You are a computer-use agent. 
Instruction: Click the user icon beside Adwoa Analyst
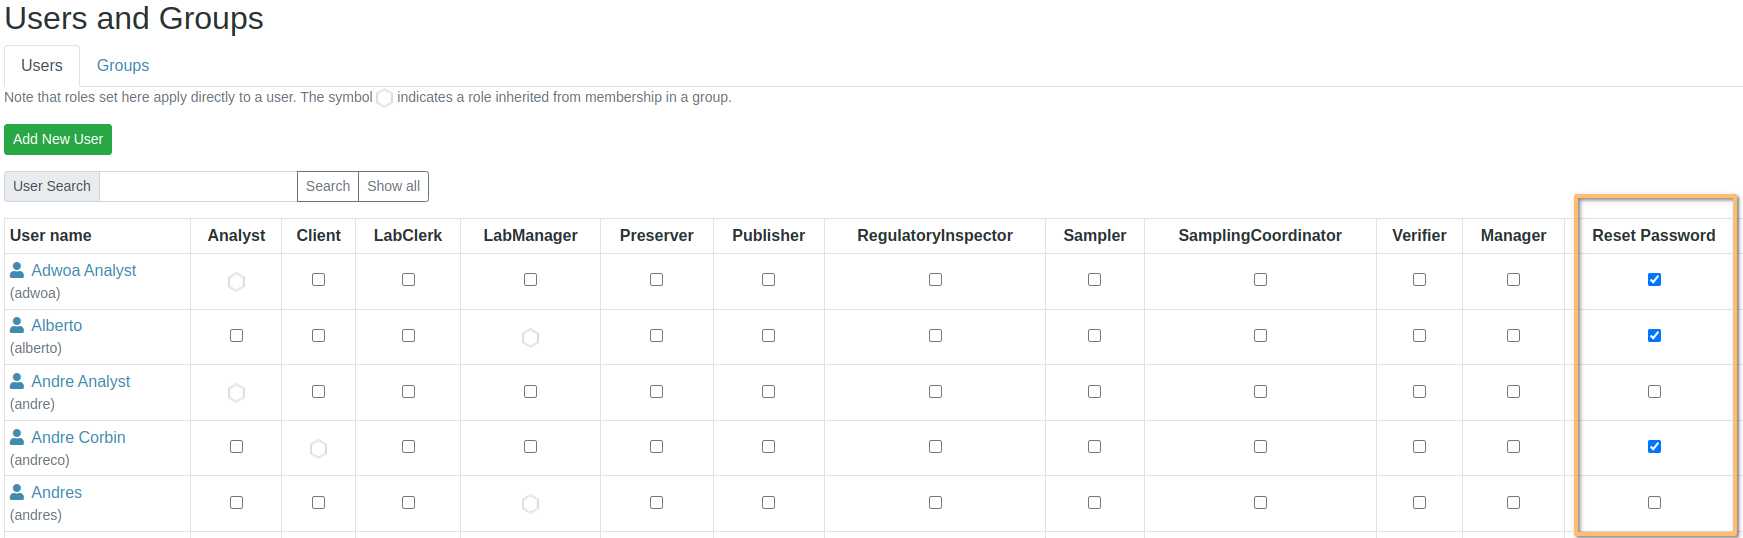(17, 270)
